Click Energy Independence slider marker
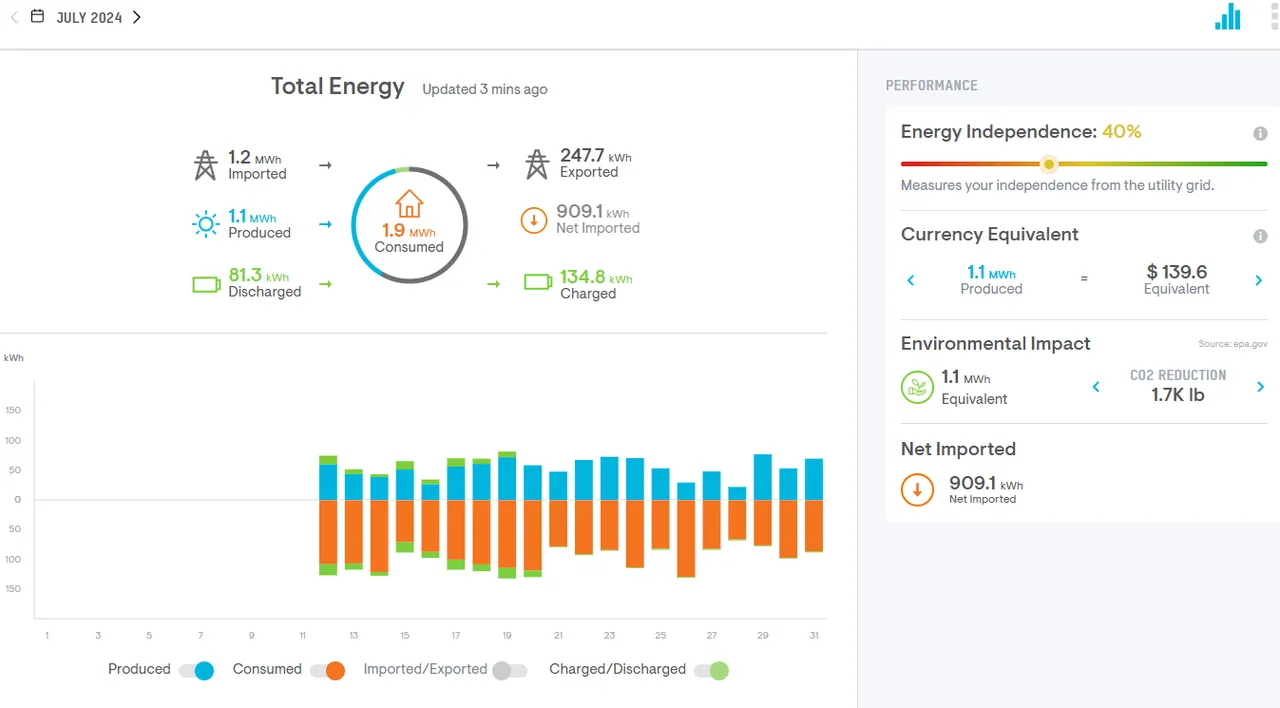 (x=1048, y=164)
